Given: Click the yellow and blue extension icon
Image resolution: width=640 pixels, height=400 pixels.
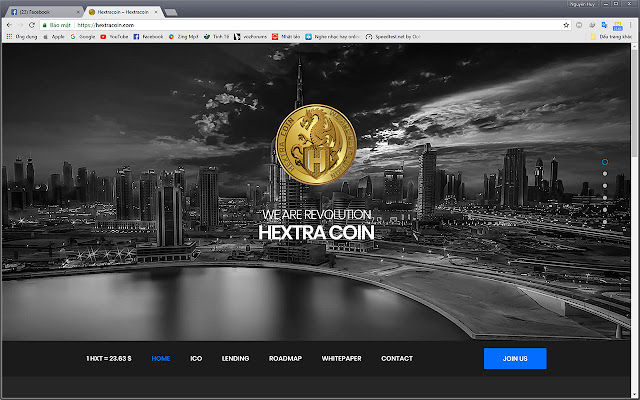Looking at the screenshot, I should click(x=618, y=26).
